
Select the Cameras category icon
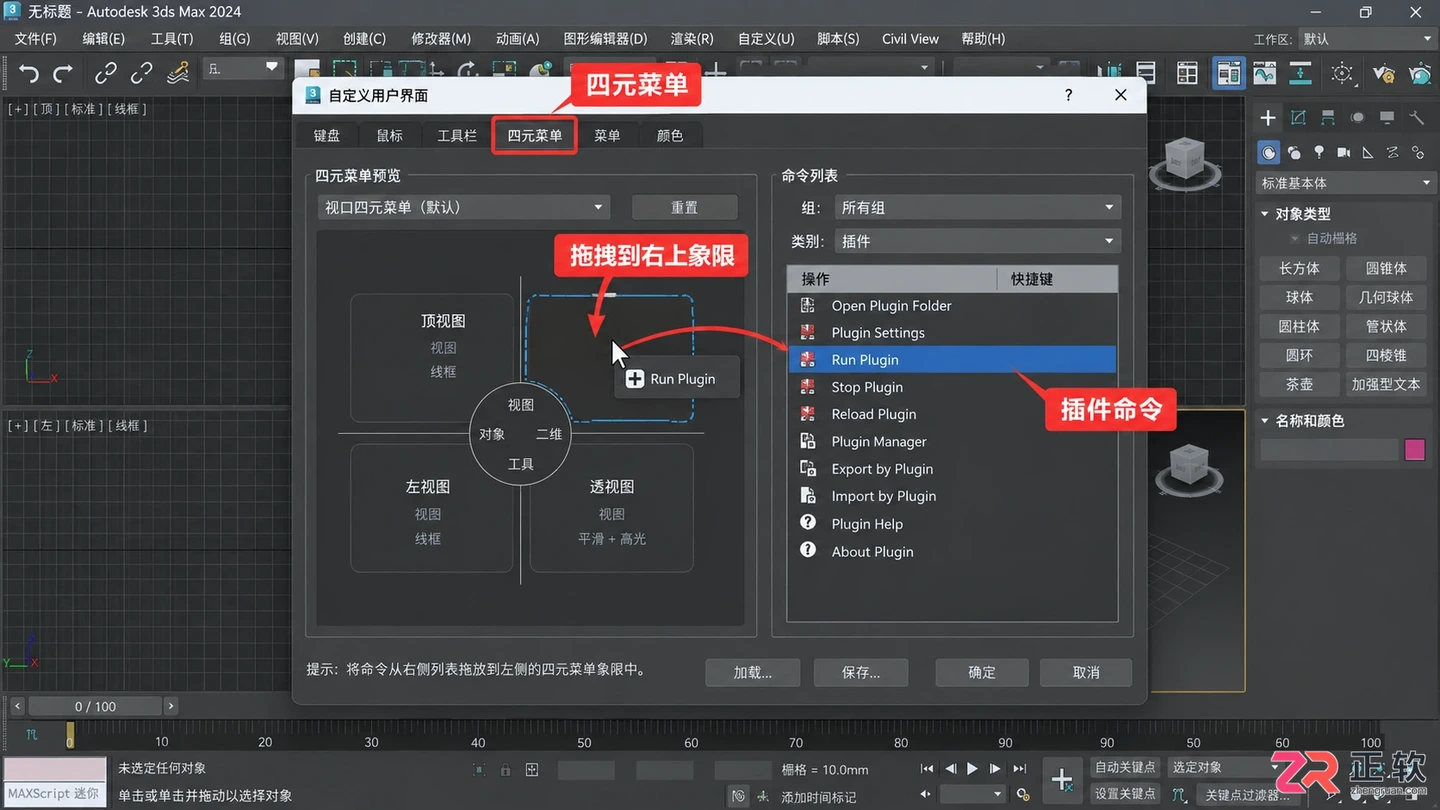pyautogui.click(x=1344, y=153)
